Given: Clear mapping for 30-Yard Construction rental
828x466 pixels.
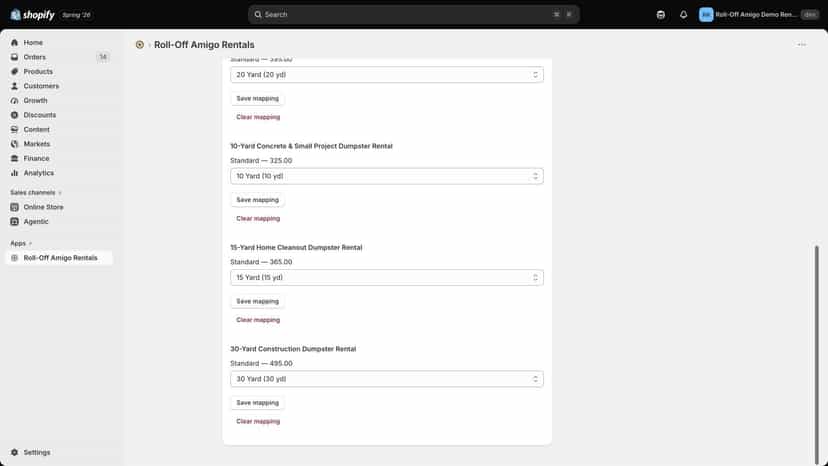Looking at the screenshot, I should pos(258,421).
